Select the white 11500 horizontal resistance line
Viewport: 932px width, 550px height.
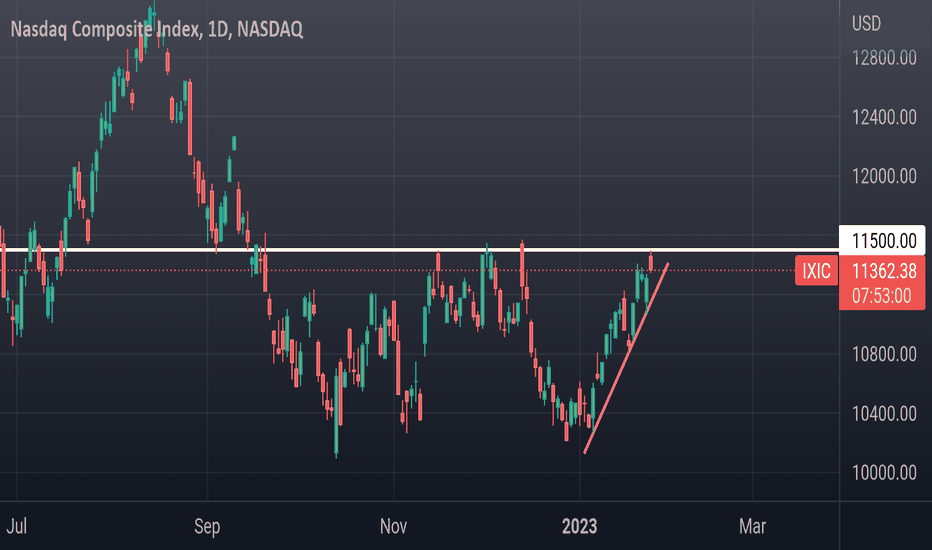[419, 250]
